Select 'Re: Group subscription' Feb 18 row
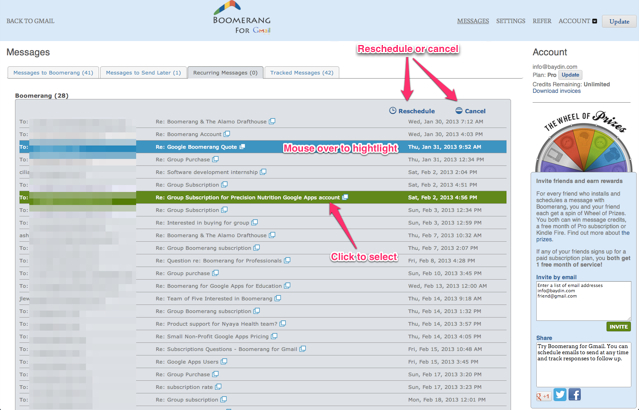Viewport: 639px width, 410px height. (x=263, y=399)
